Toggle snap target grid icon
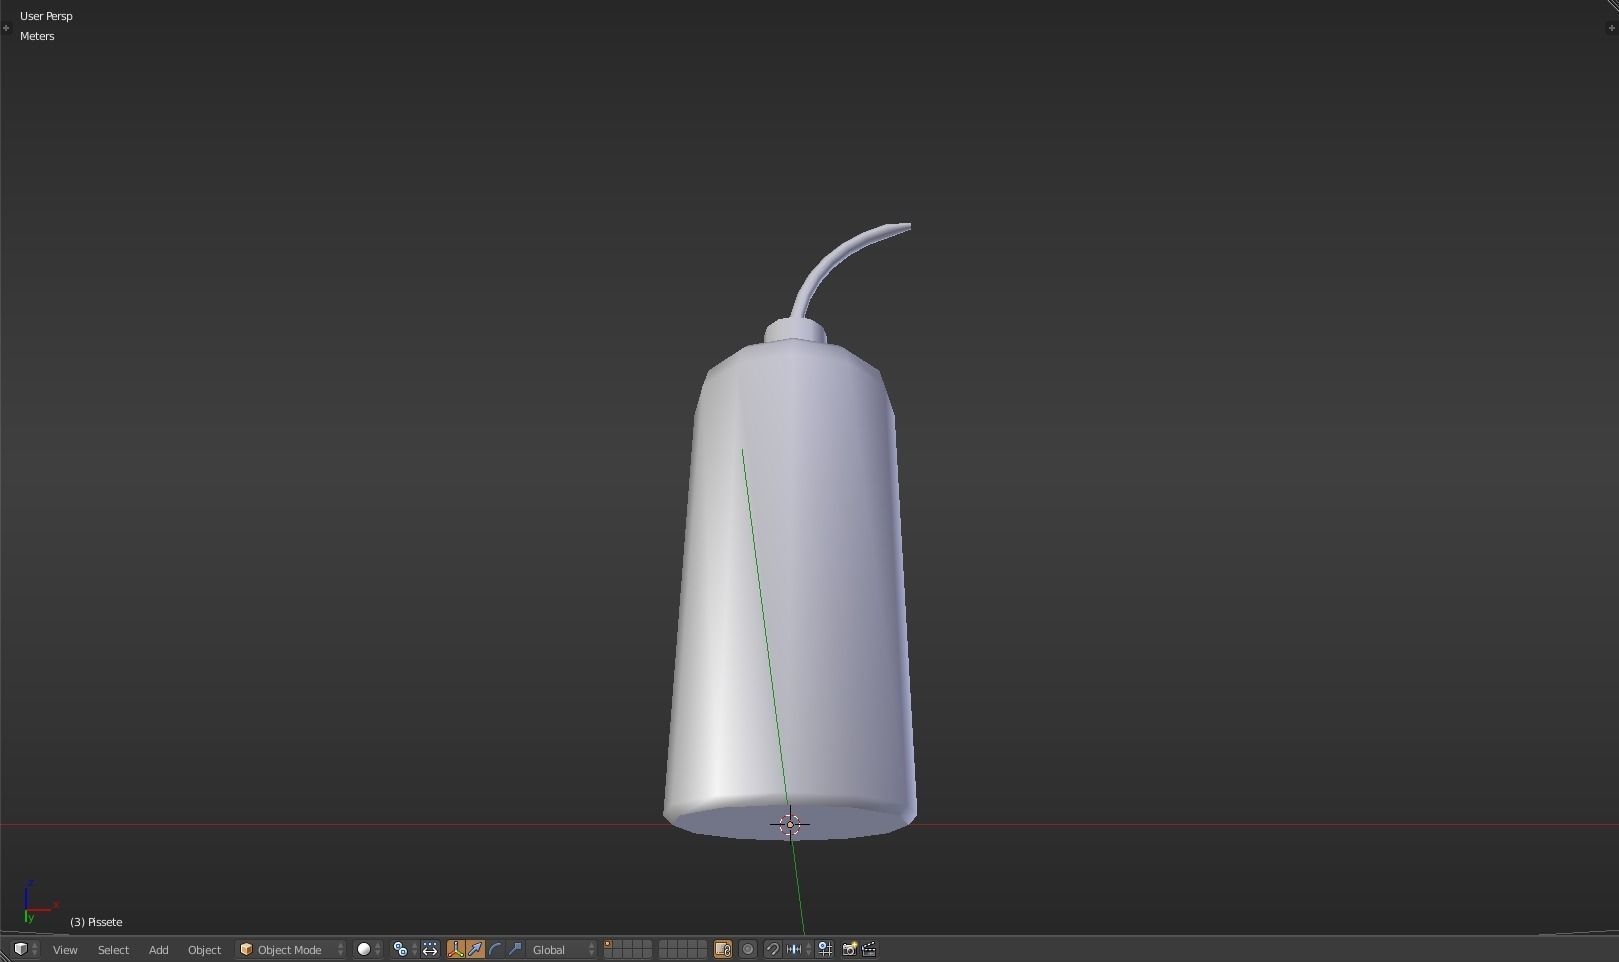 (x=825, y=949)
